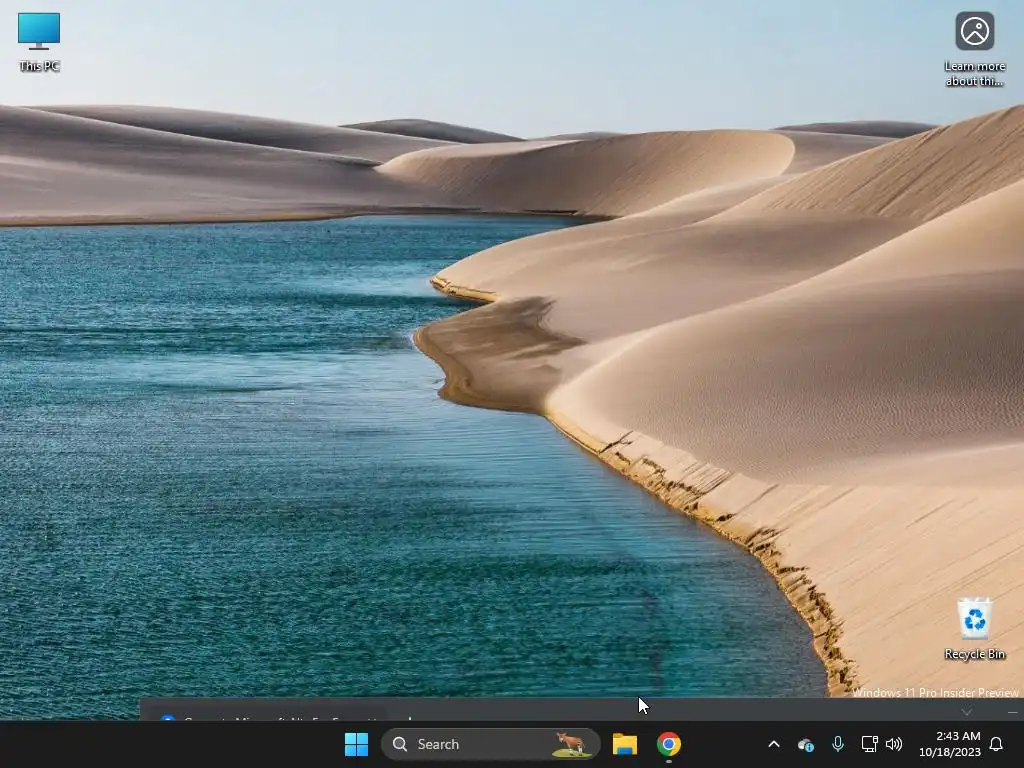1024x768 pixels.
Task: Expand the hidden tray icons chevron
Action: coord(774,744)
